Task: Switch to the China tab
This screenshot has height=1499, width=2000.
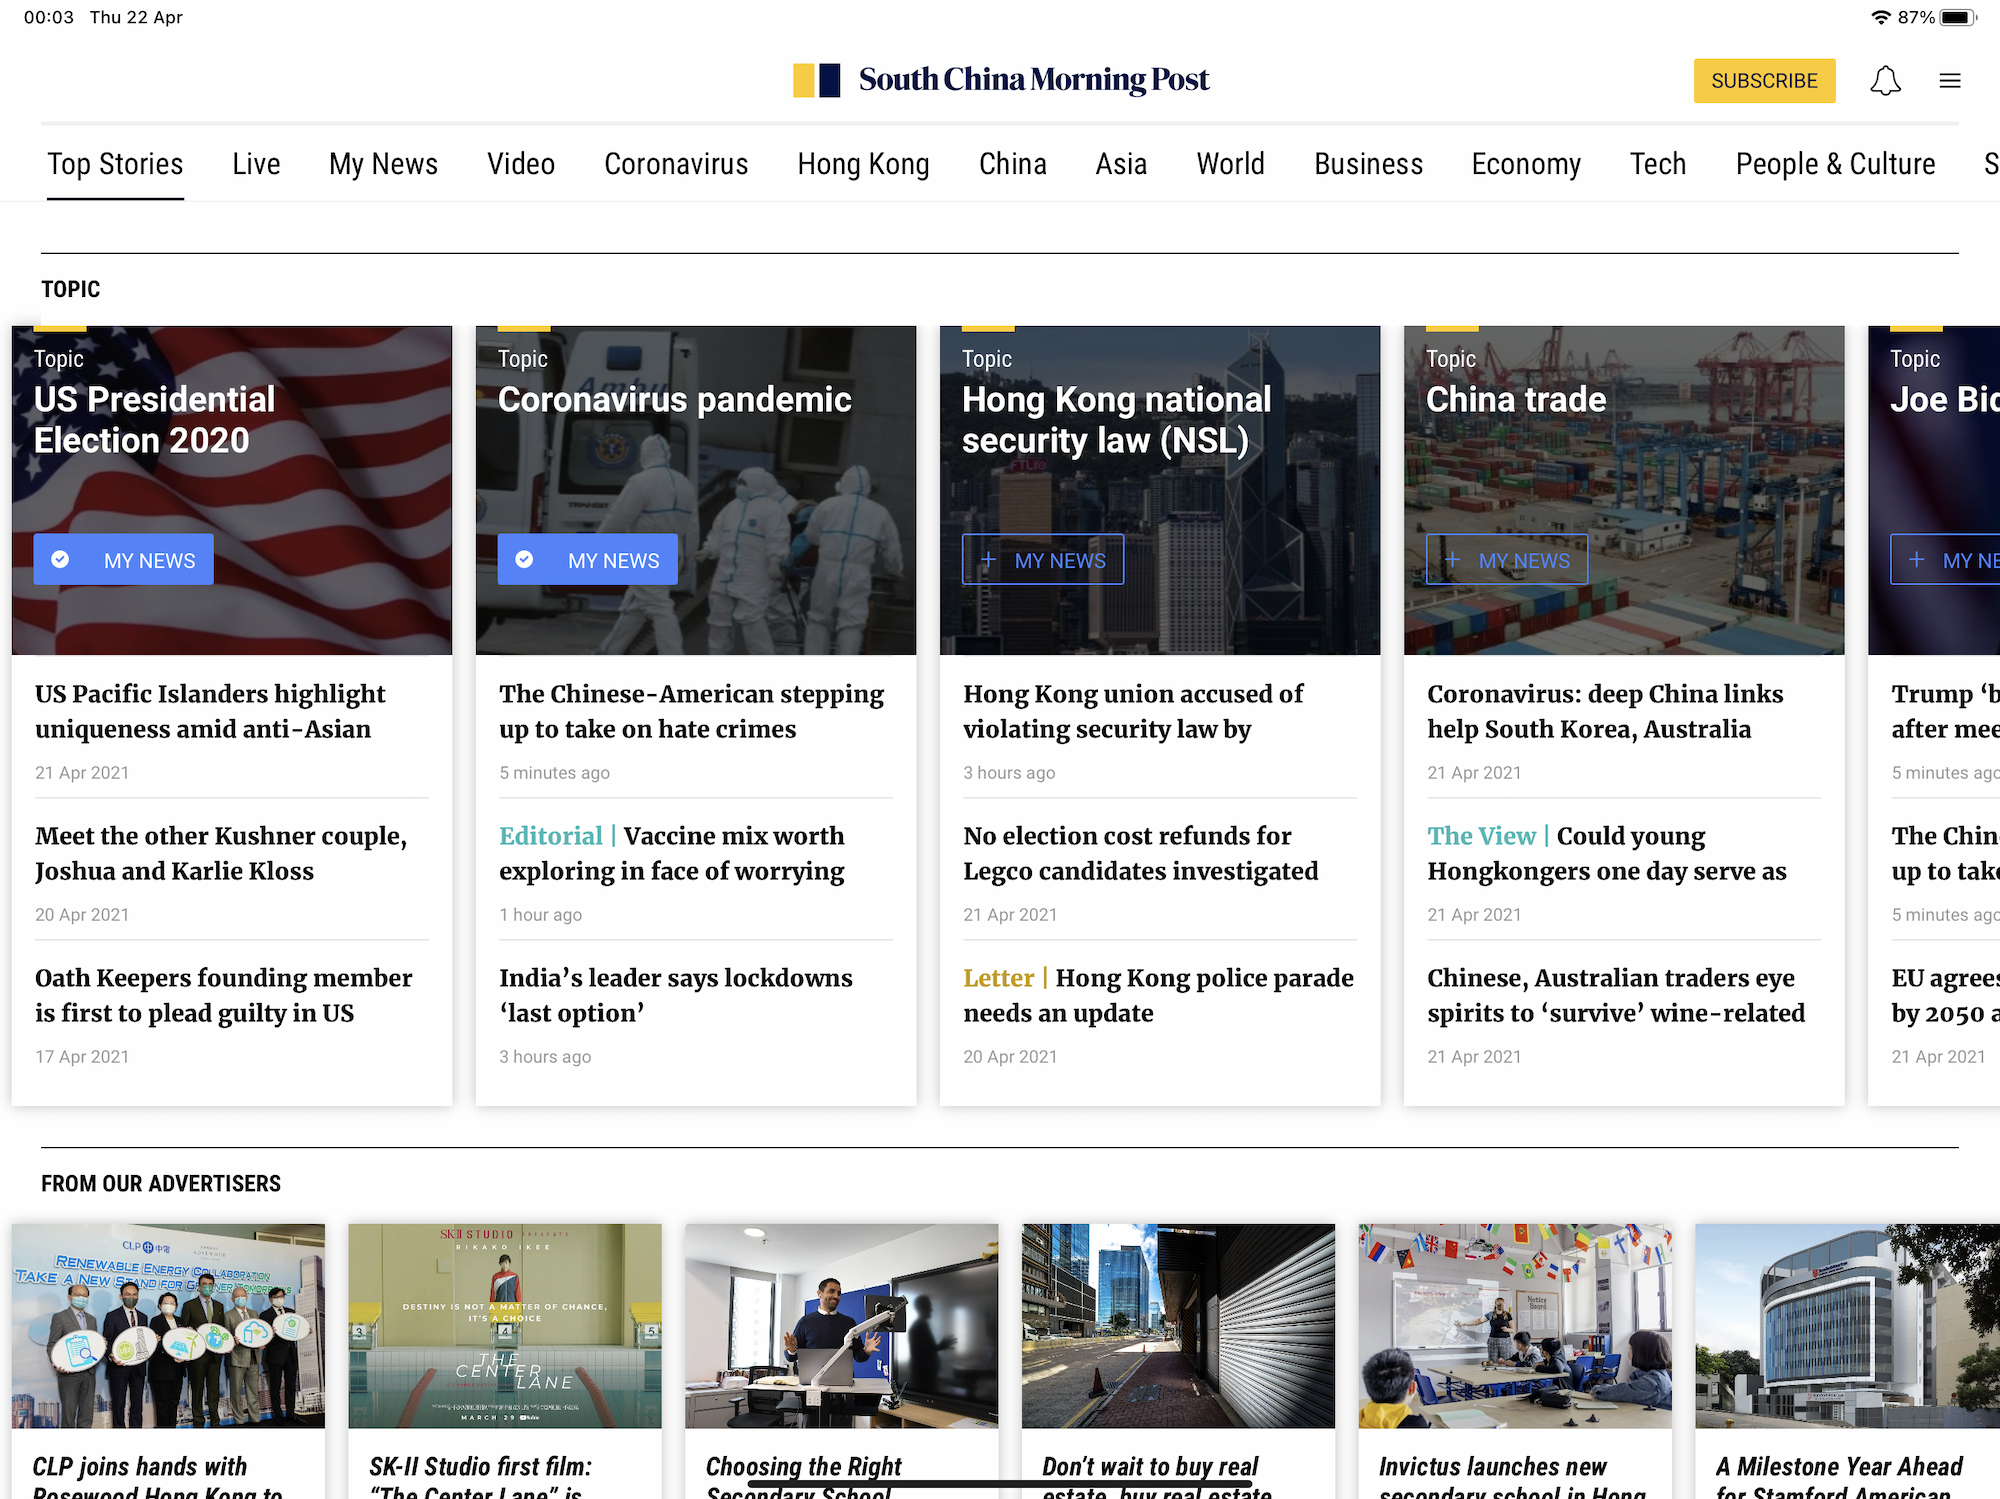Action: tap(1013, 164)
